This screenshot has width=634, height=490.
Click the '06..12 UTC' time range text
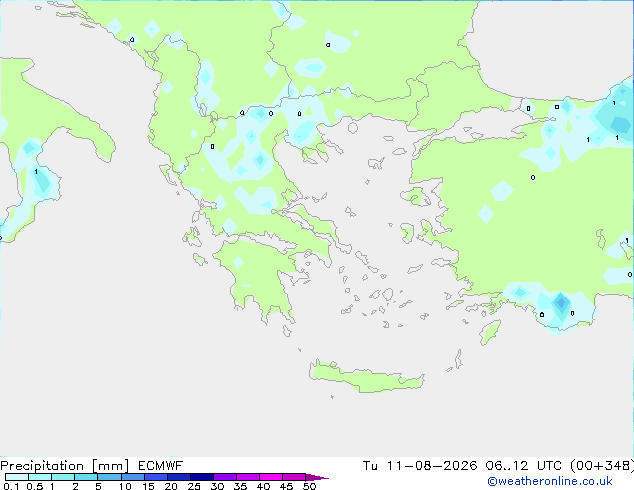[x=524, y=466]
